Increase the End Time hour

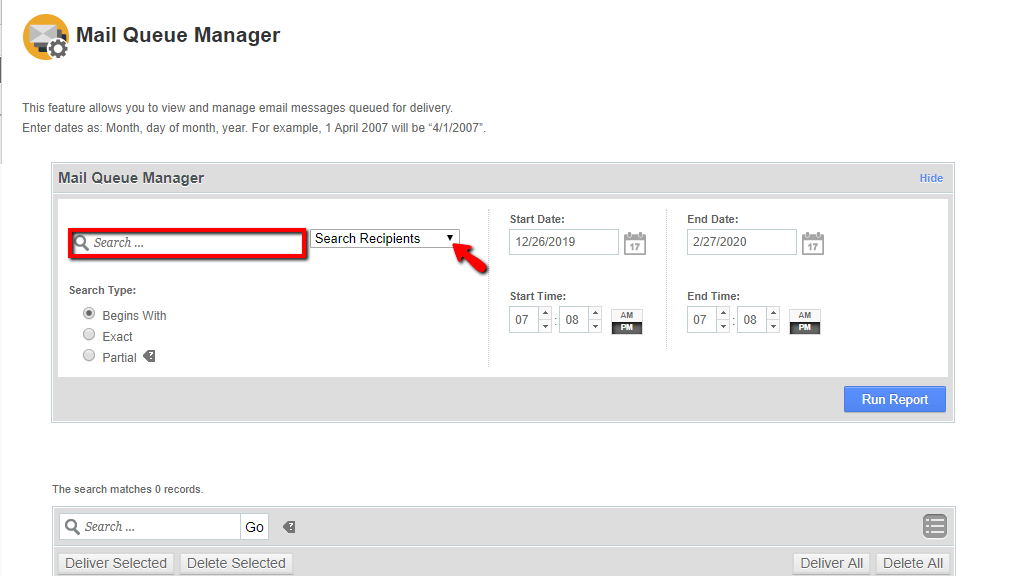(x=723, y=313)
